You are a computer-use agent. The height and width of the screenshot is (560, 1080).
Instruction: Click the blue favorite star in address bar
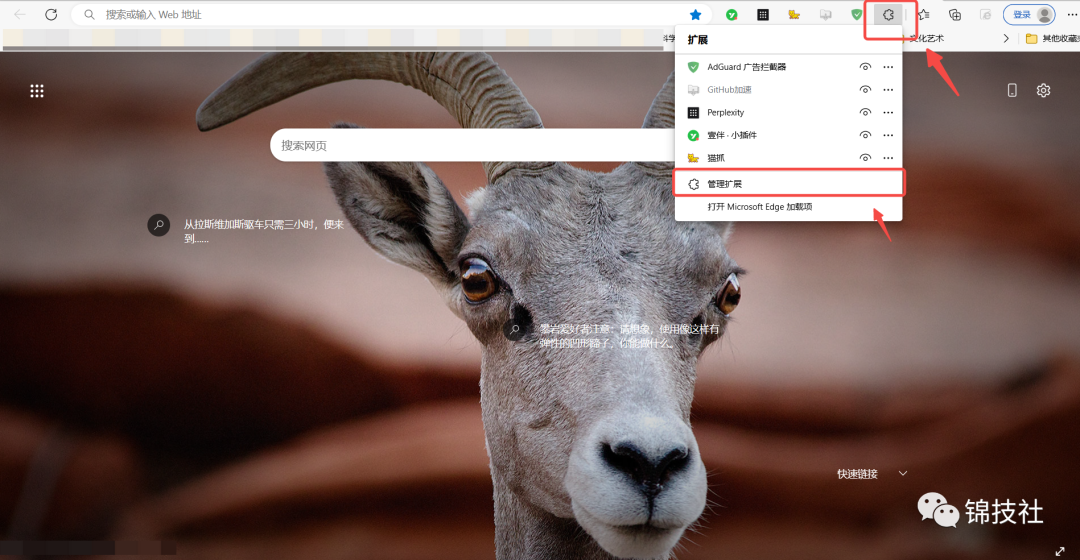point(696,15)
